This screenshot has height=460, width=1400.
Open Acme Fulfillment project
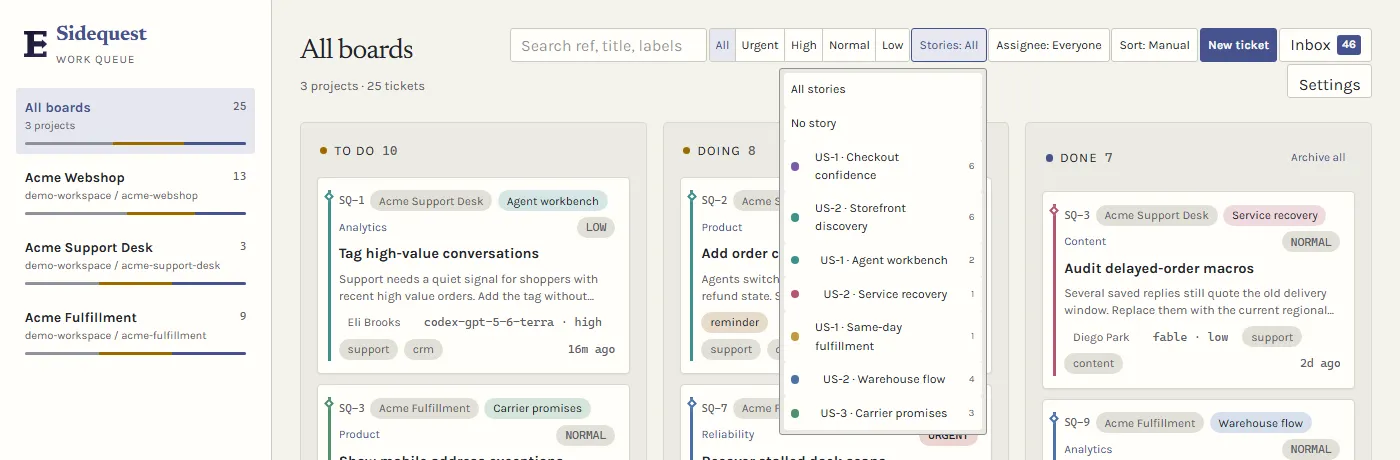[135, 329]
